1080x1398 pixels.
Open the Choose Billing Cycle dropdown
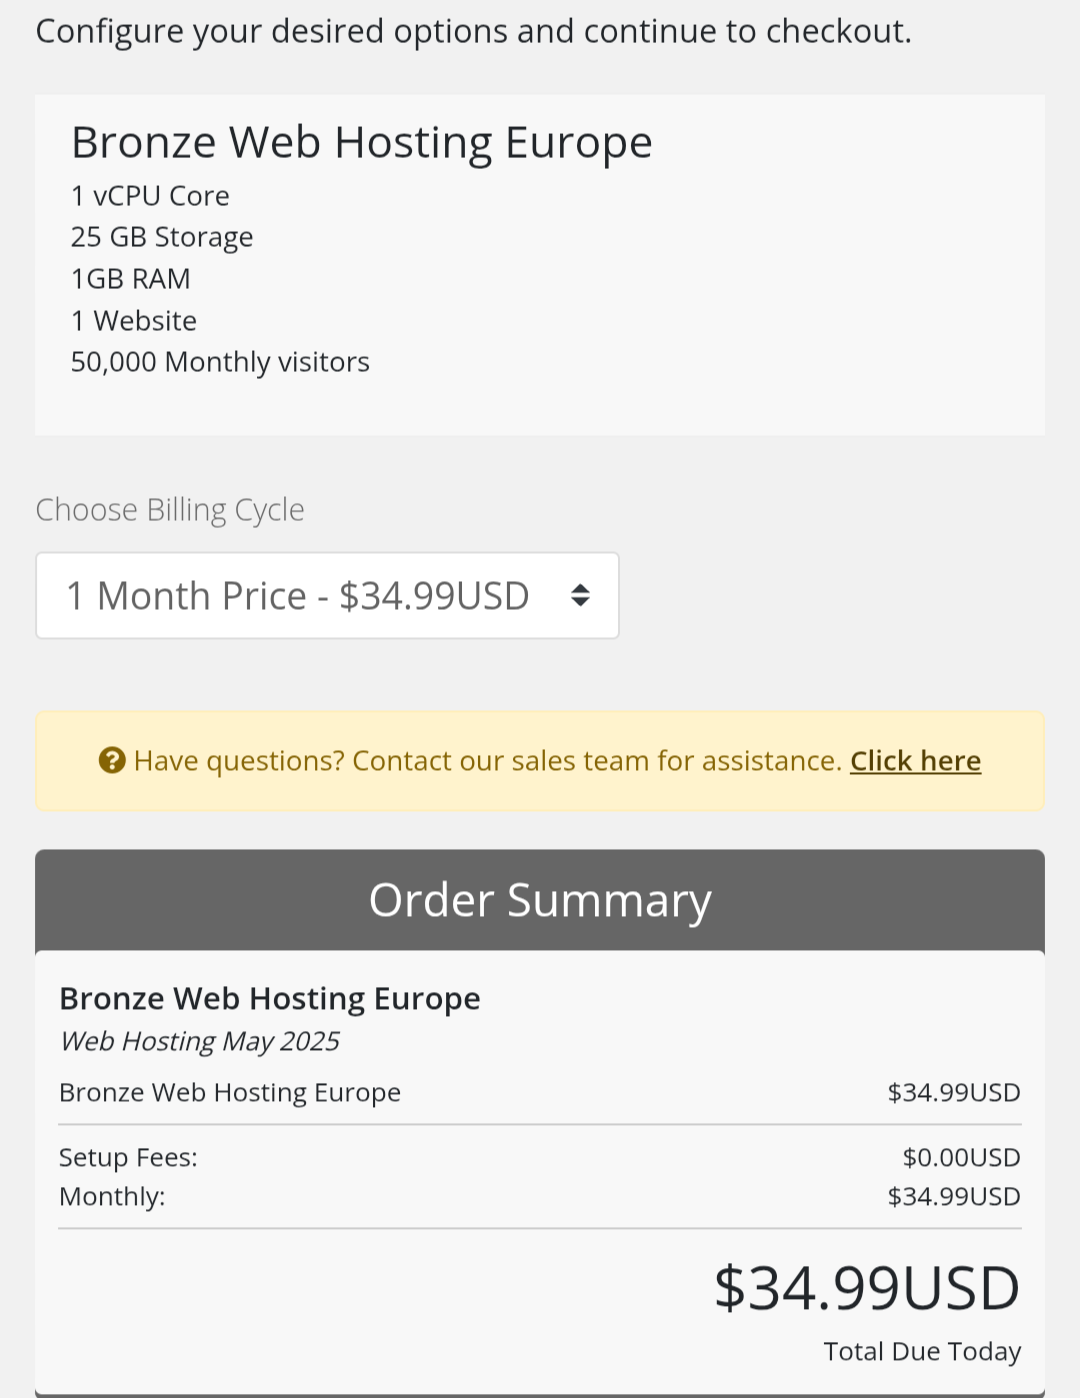pyautogui.click(x=327, y=595)
